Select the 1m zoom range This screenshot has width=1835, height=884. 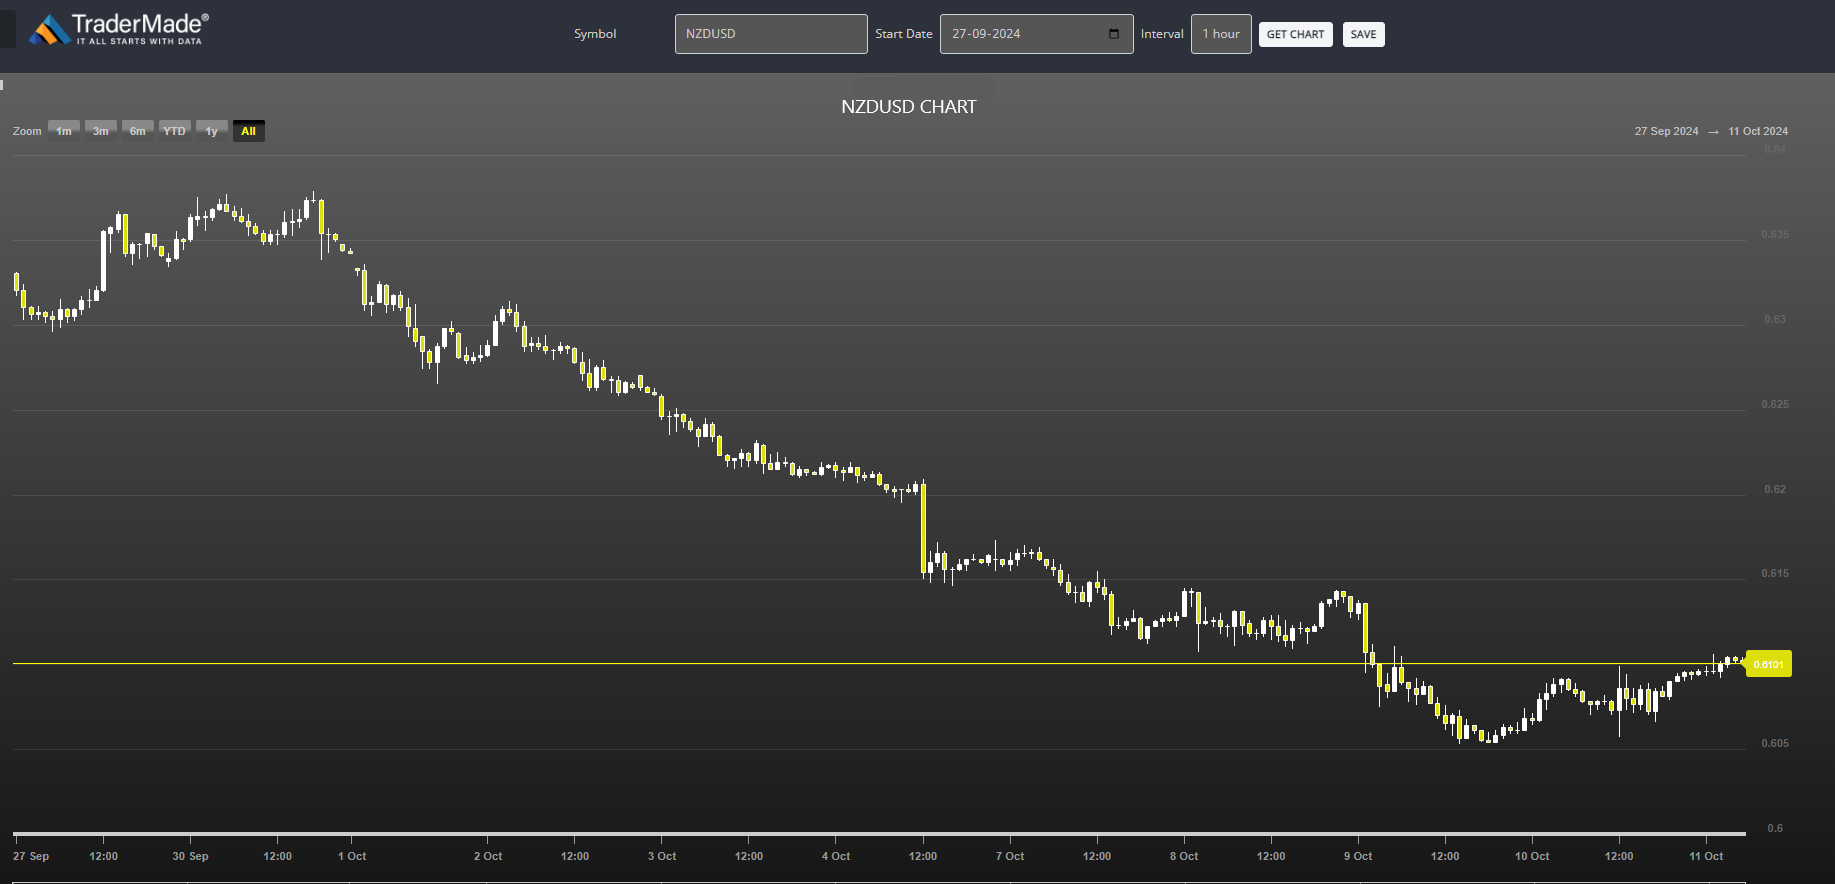tap(64, 131)
